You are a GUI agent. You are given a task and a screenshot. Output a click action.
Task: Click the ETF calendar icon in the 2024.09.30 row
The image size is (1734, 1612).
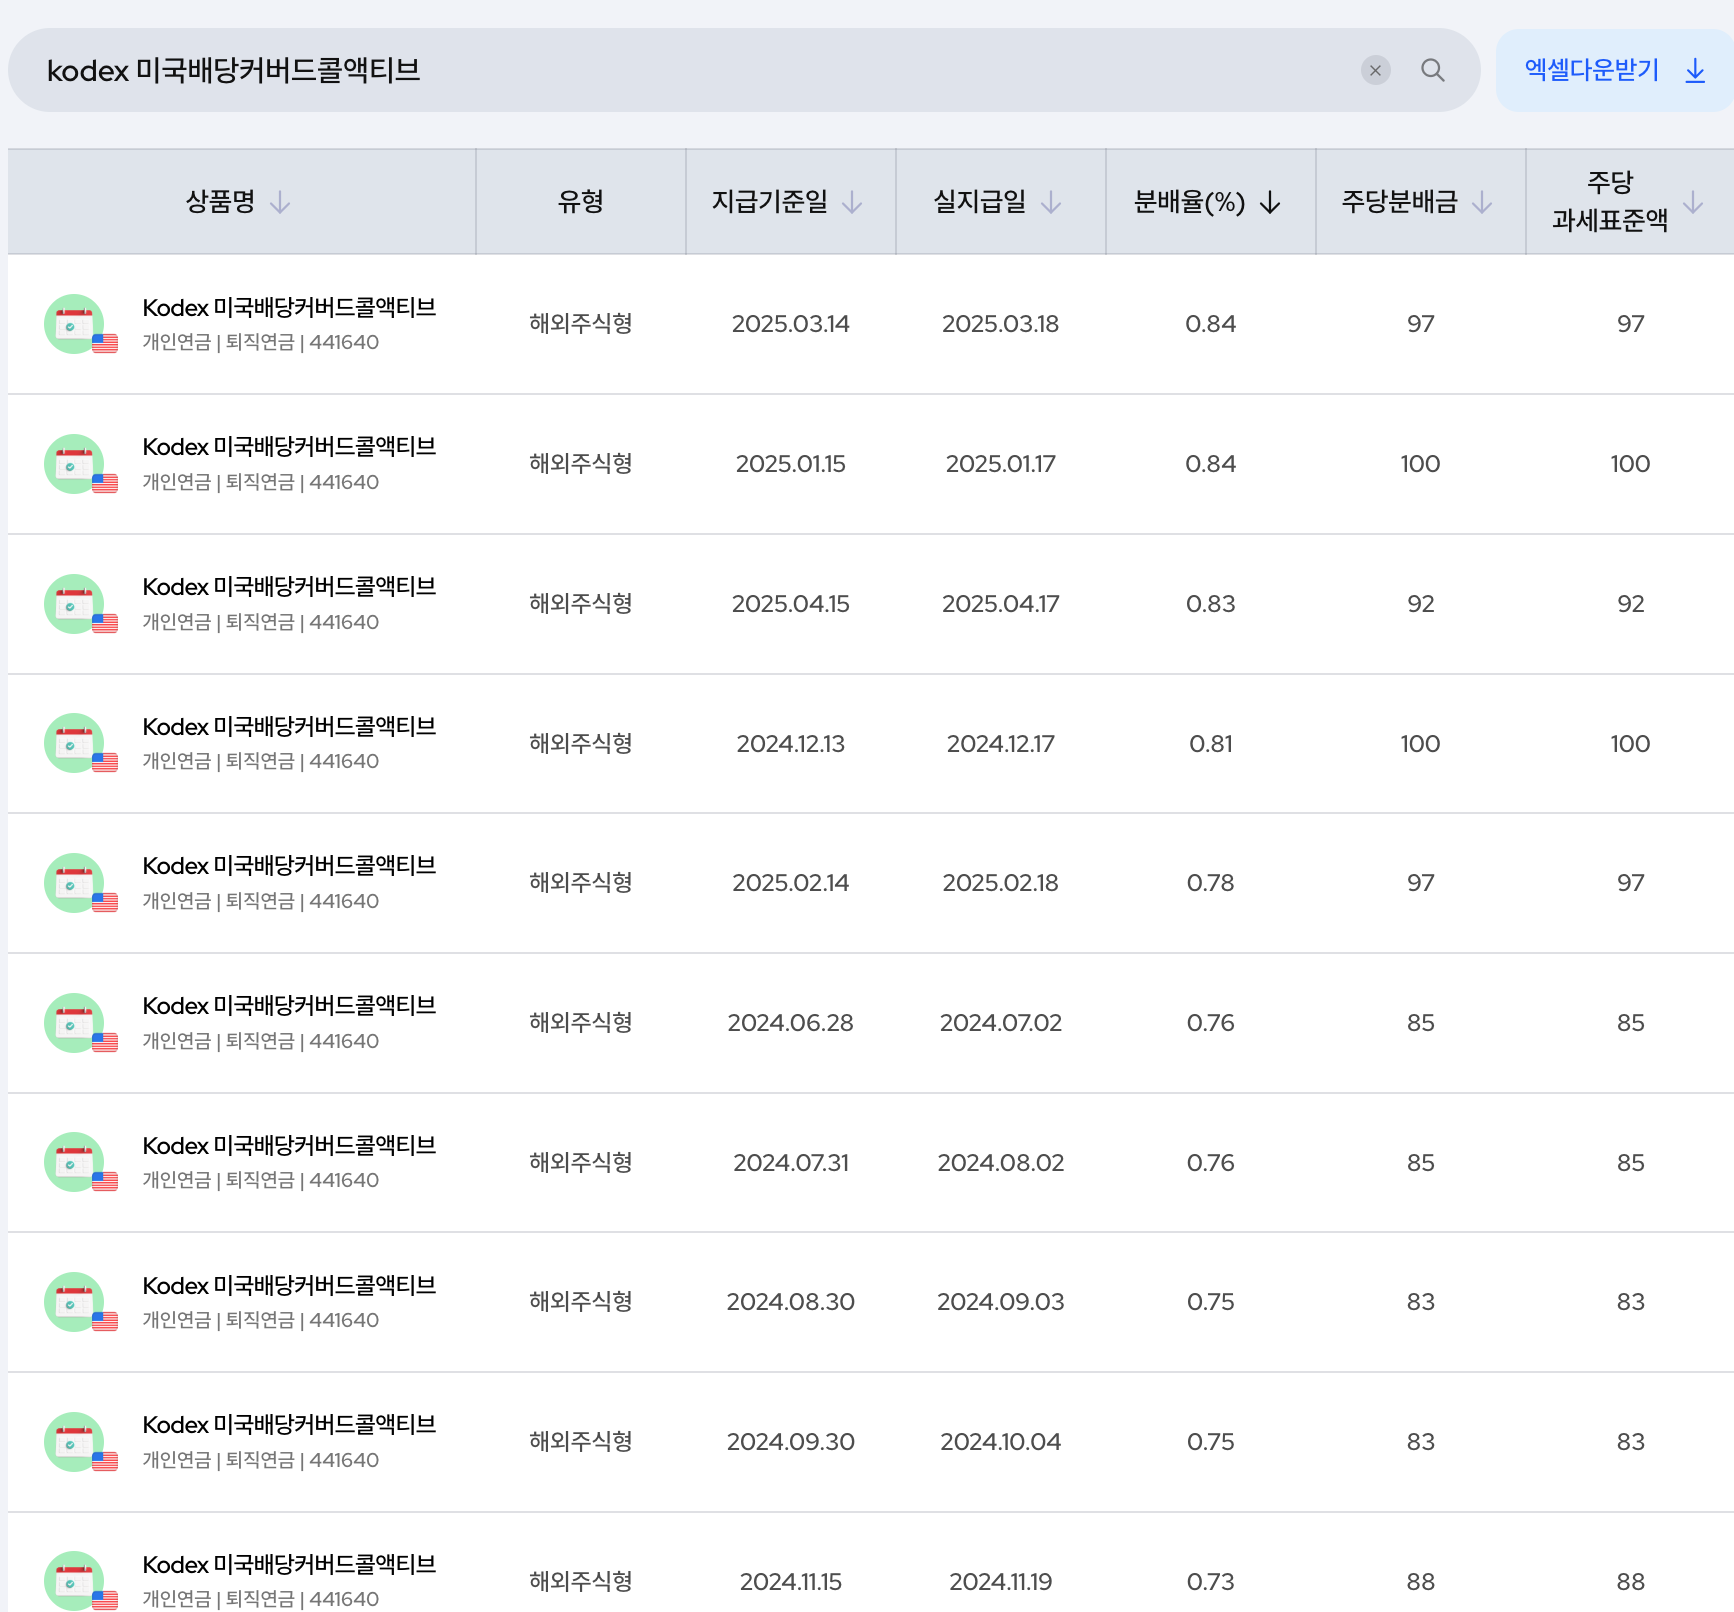[80, 1442]
